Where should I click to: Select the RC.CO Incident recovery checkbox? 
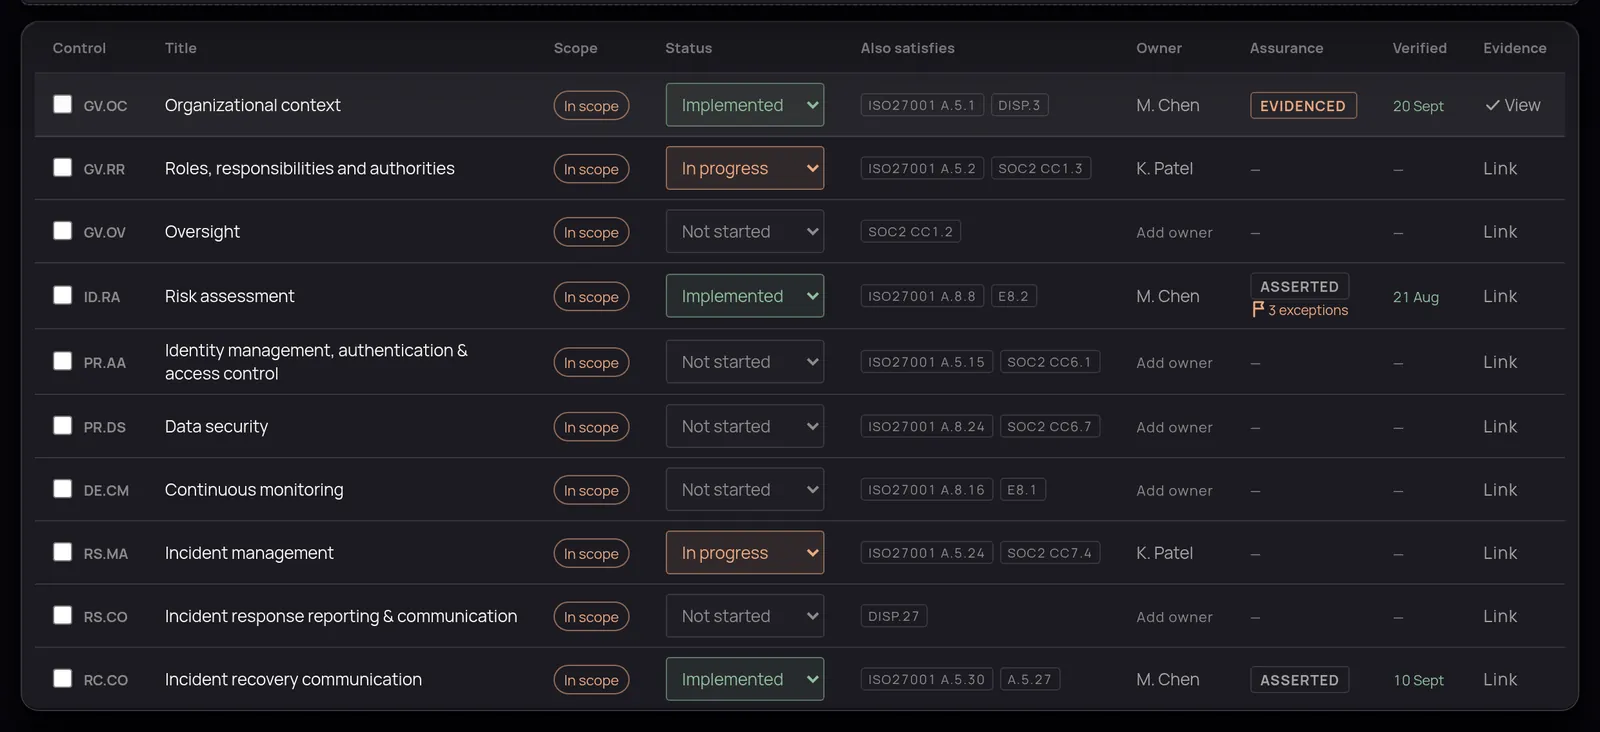(62, 678)
